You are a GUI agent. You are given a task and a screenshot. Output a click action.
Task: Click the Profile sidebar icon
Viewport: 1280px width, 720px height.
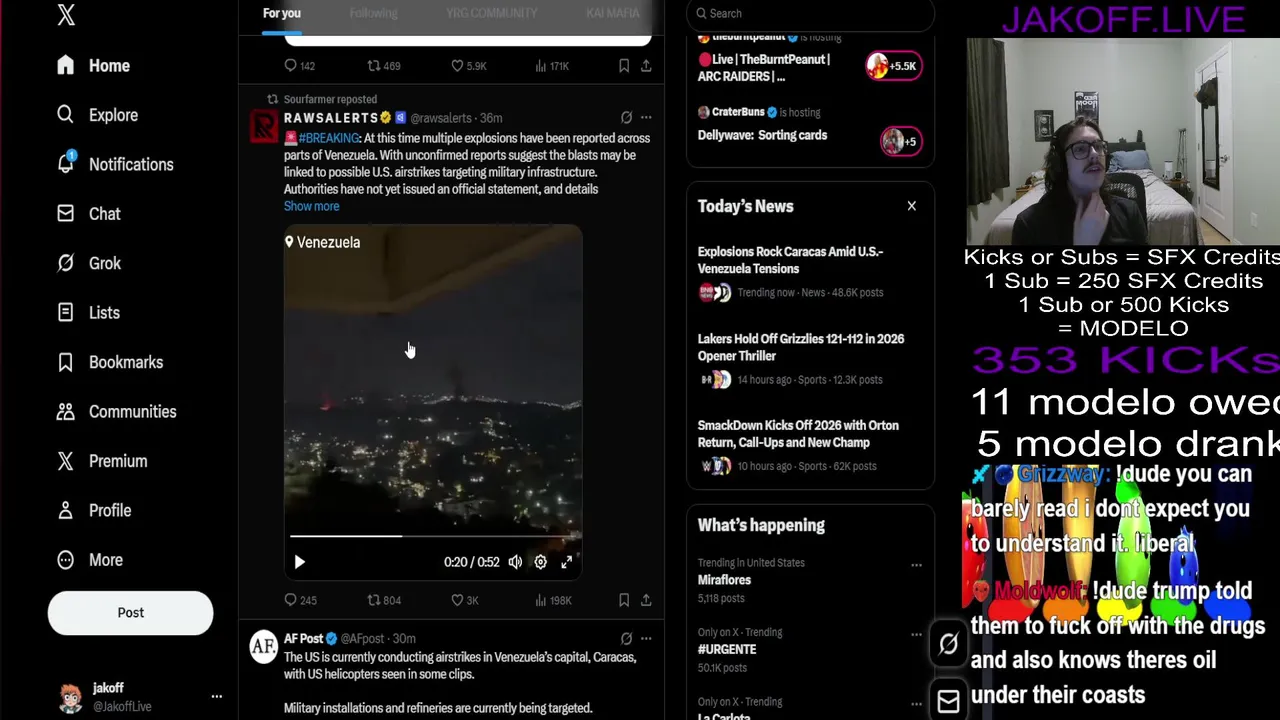pos(65,510)
